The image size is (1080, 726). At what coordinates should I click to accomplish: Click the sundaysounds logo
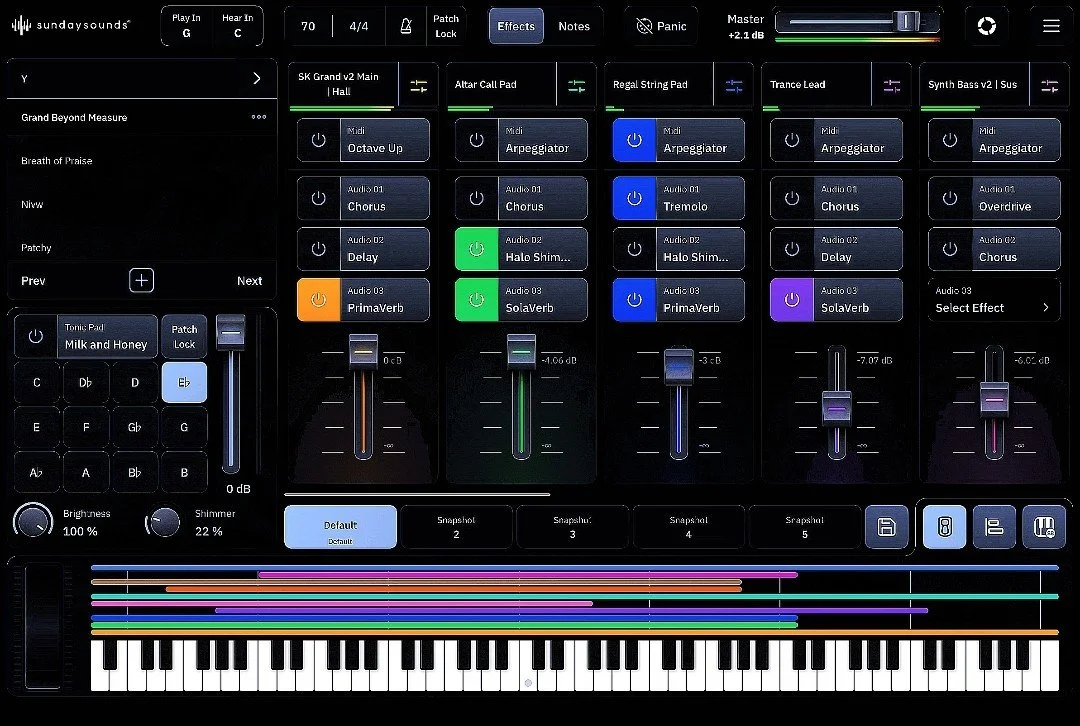[x=70, y=25]
